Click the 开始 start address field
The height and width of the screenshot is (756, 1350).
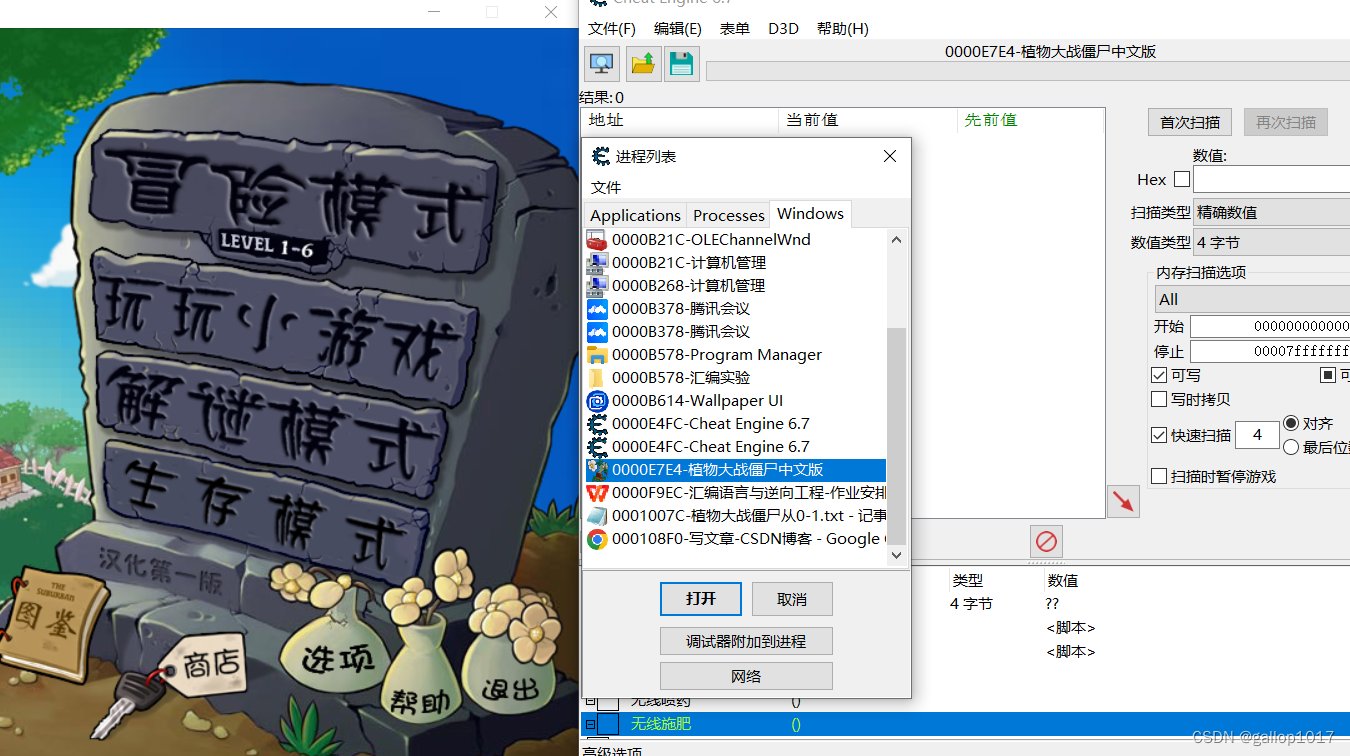pyautogui.click(x=1270, y=327)
